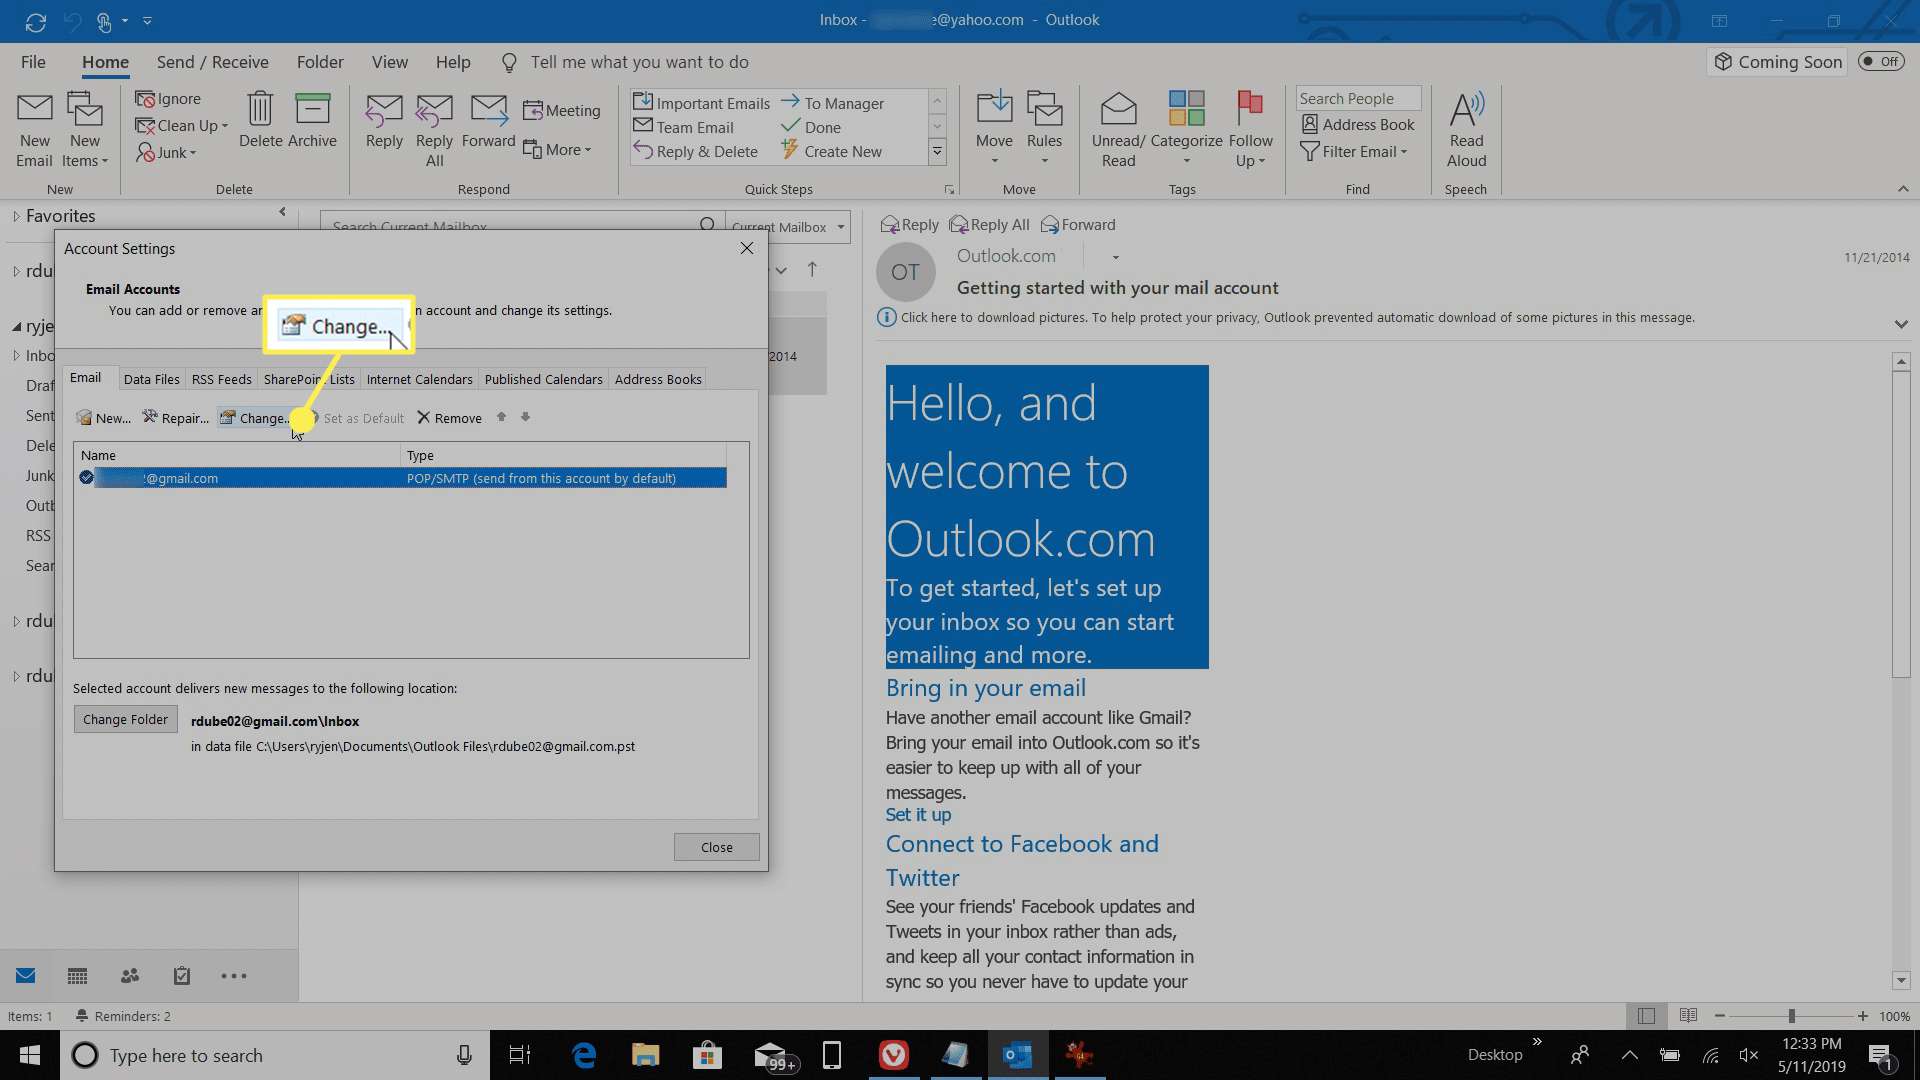Viewport: 1920px width, 1080px height.
Task: Open the Data Files tab
Action: (152, 378)
